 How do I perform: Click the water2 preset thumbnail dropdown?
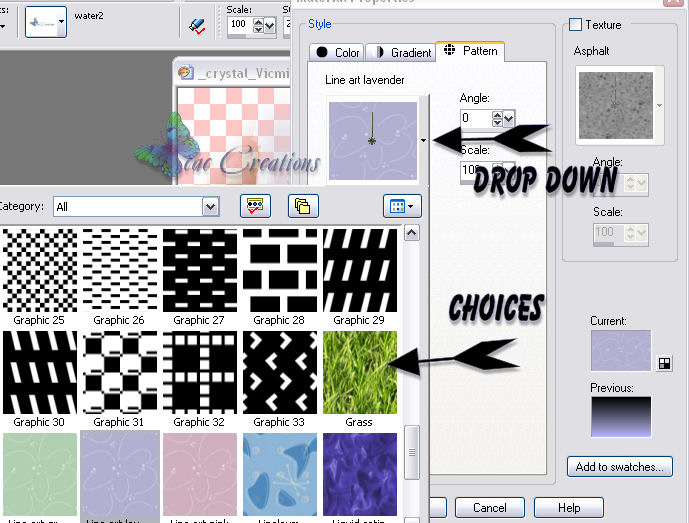(46, 22)
